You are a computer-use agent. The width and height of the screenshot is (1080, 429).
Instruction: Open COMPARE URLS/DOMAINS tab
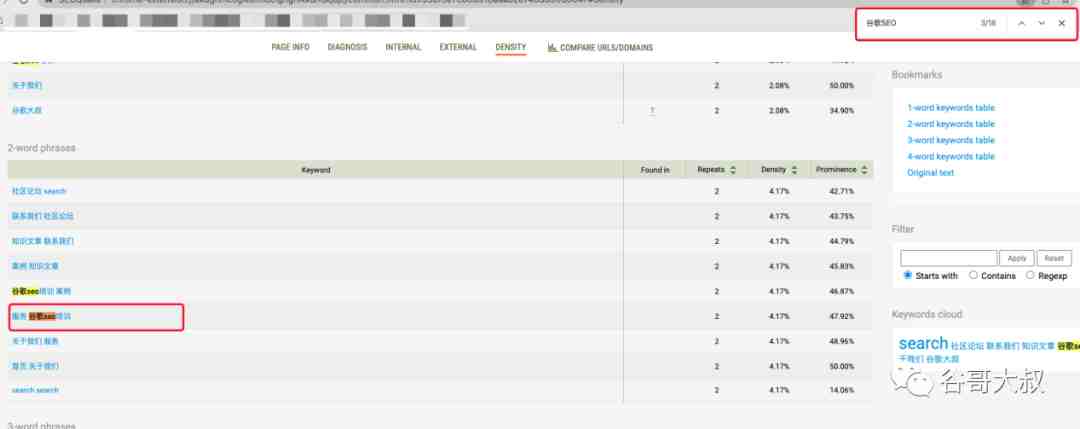[x=606, y=48]
